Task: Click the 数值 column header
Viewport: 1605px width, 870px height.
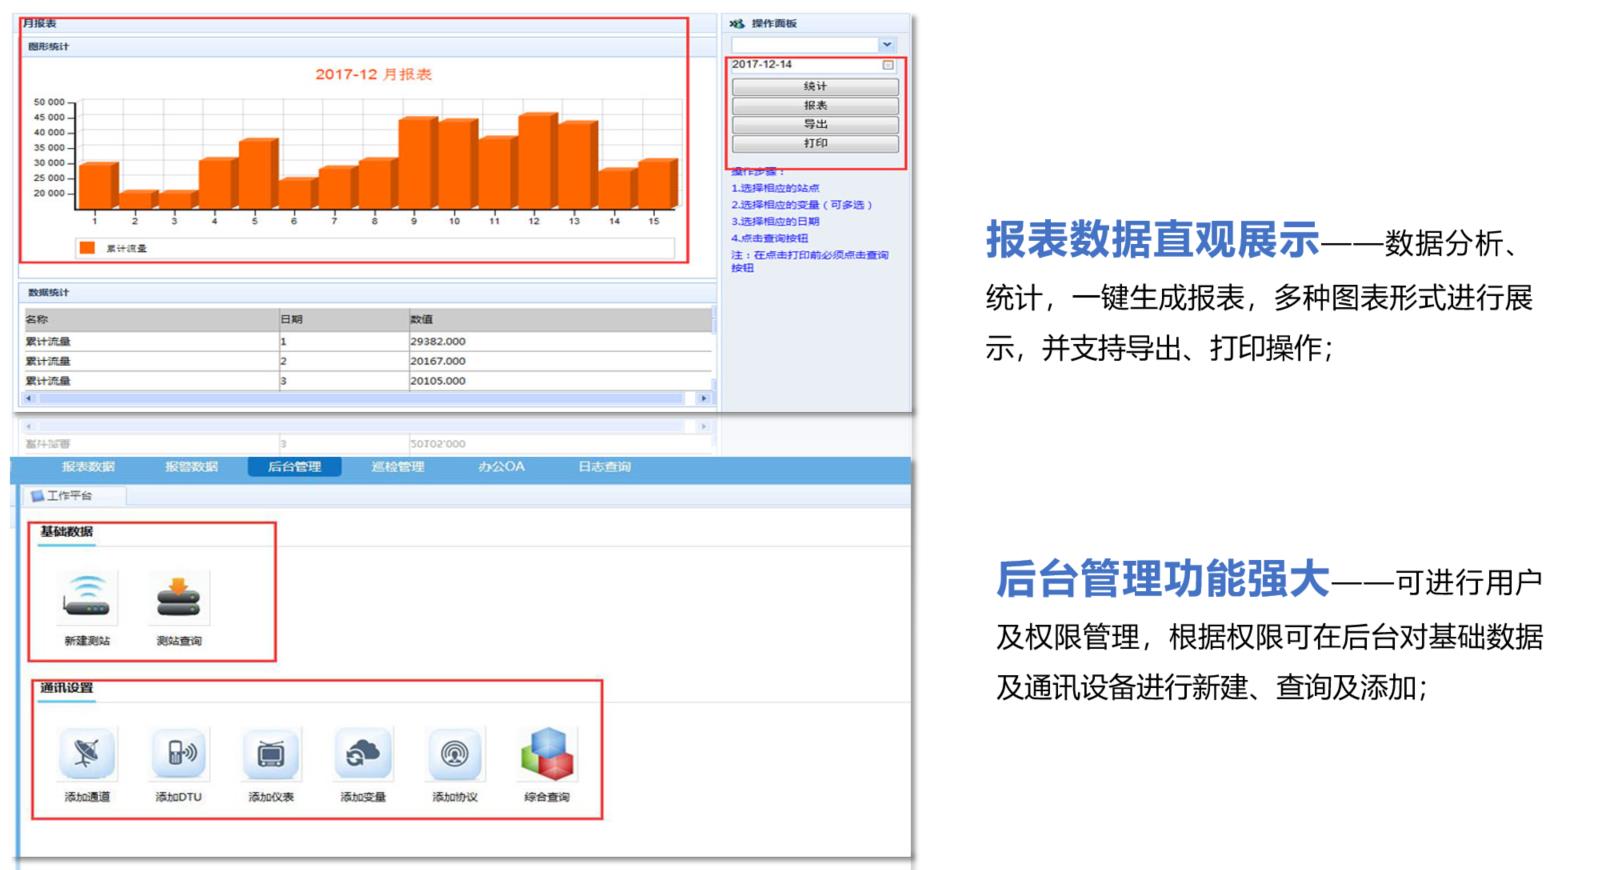Action: click(560, 319)
